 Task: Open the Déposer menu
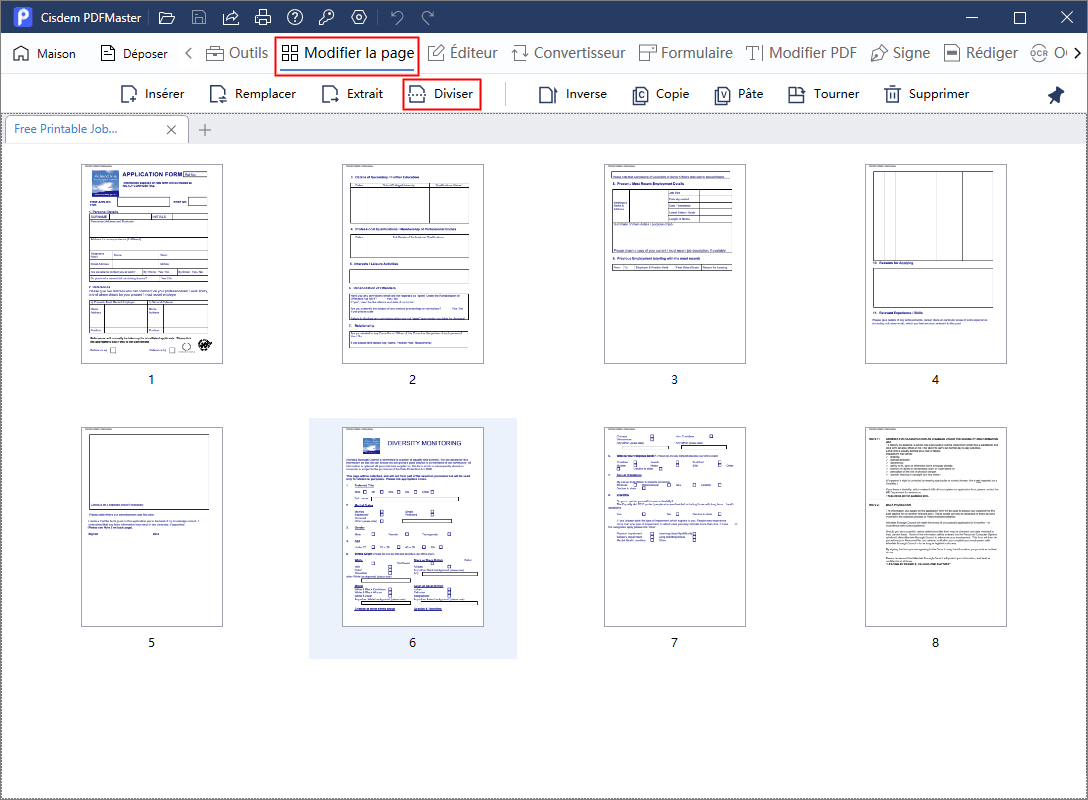[135, 53]
